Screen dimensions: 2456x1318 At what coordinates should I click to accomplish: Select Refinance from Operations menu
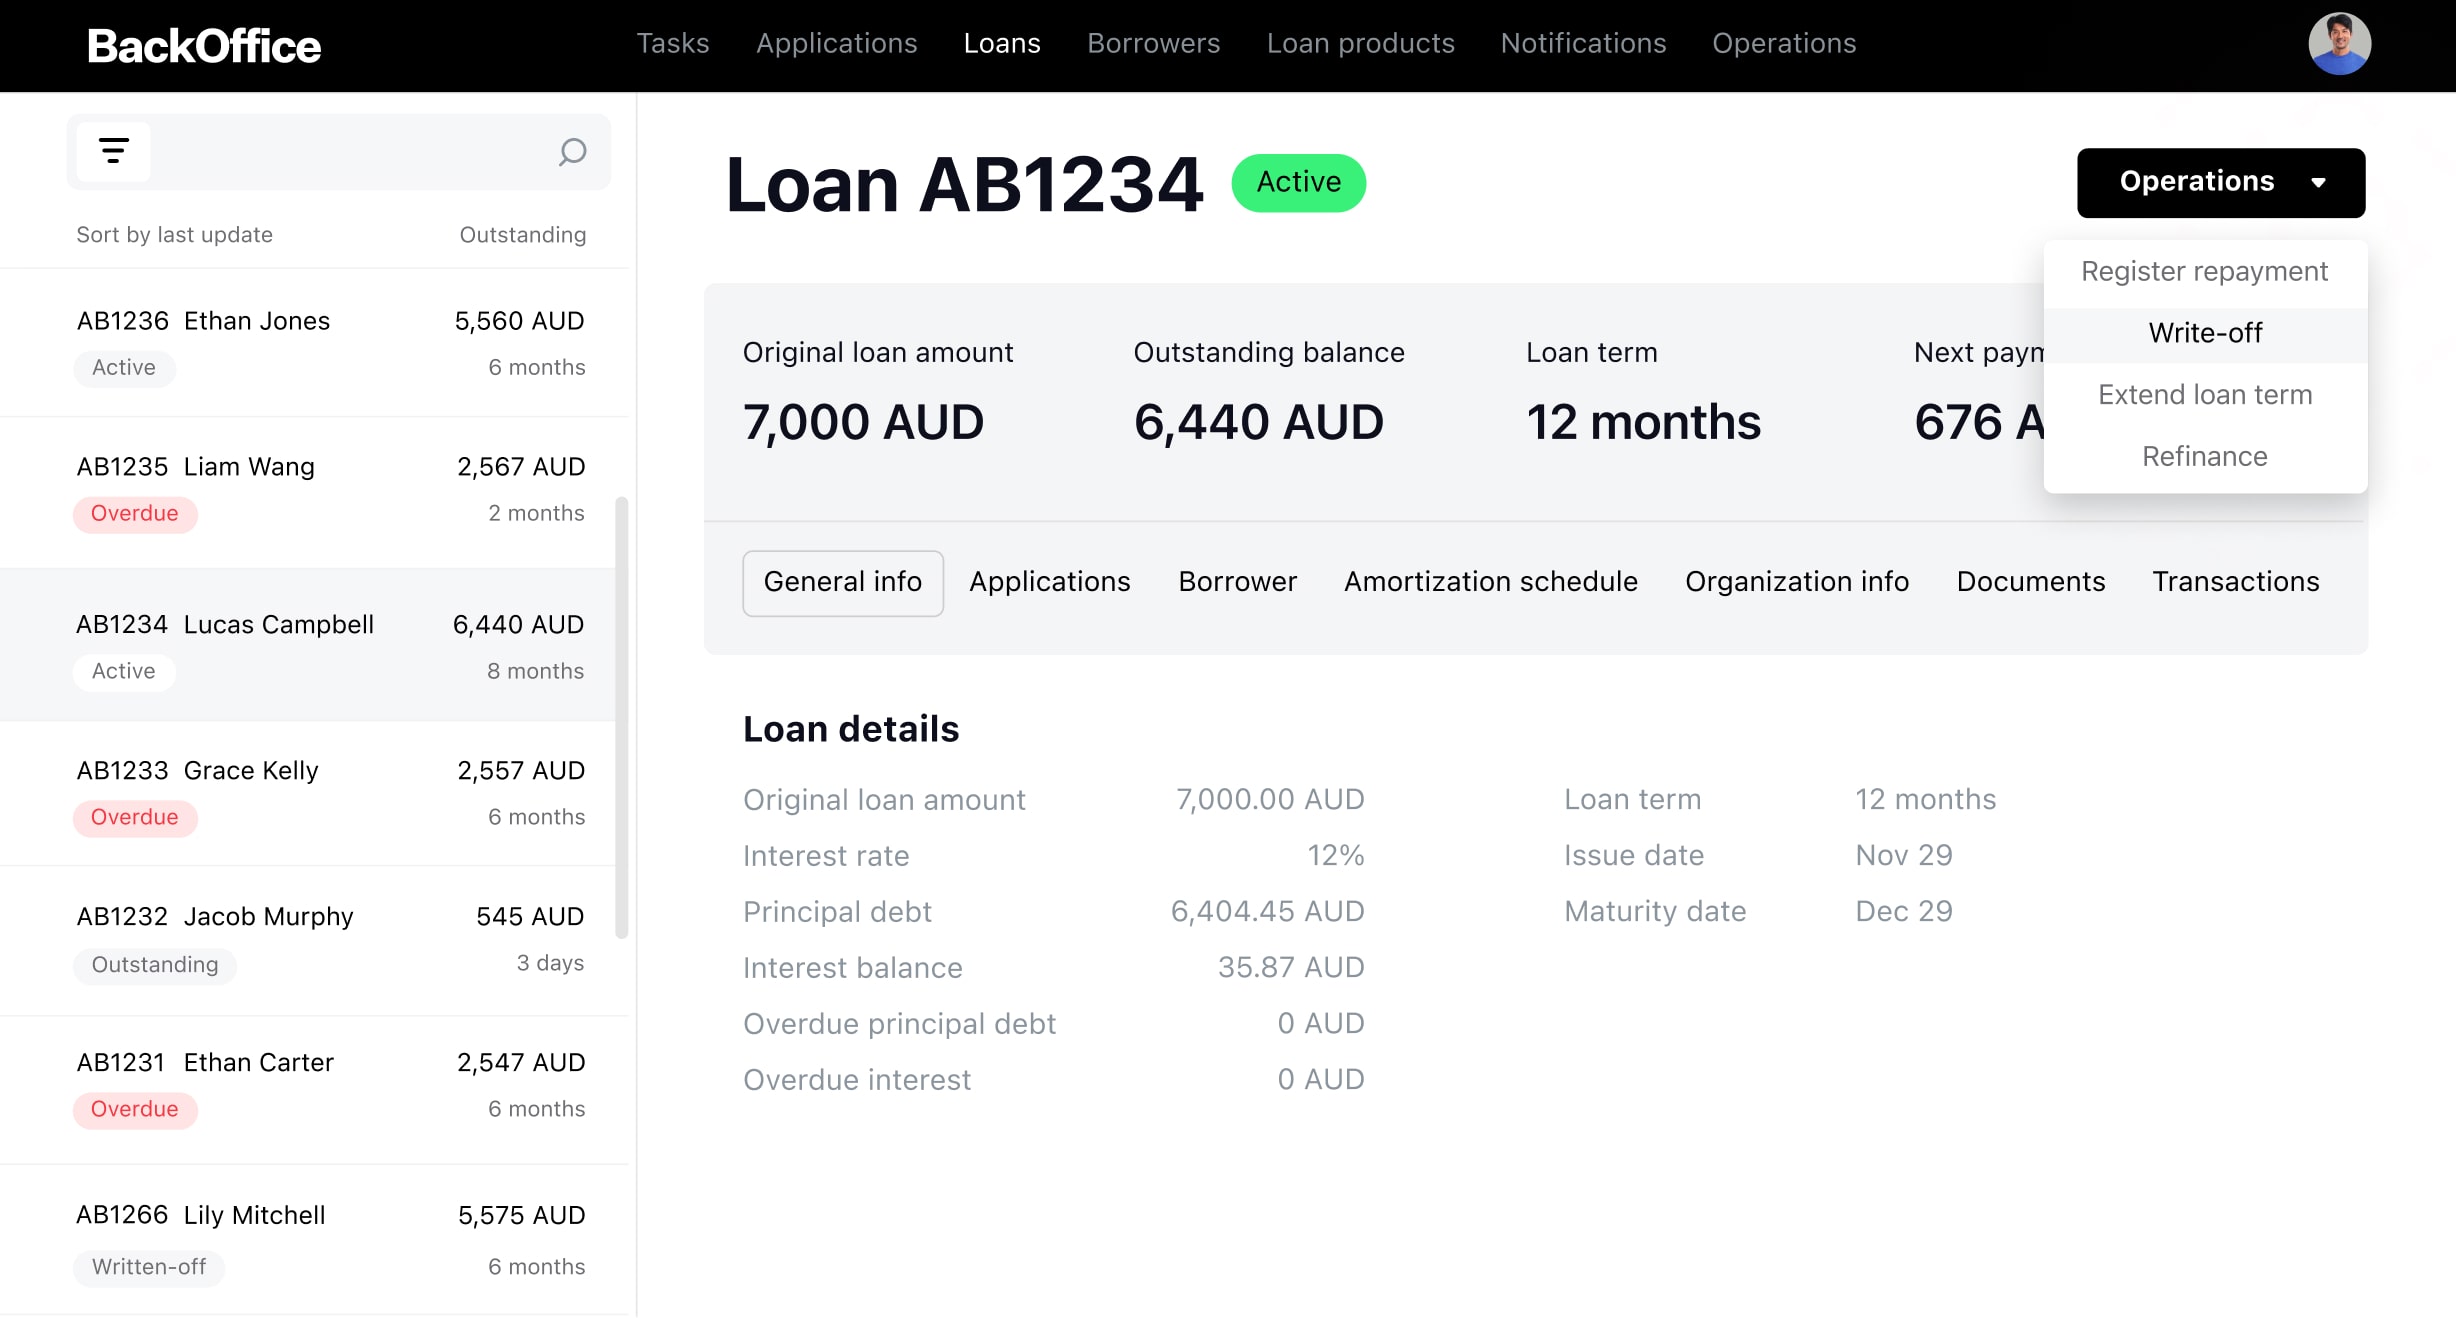click(2206, 455)
